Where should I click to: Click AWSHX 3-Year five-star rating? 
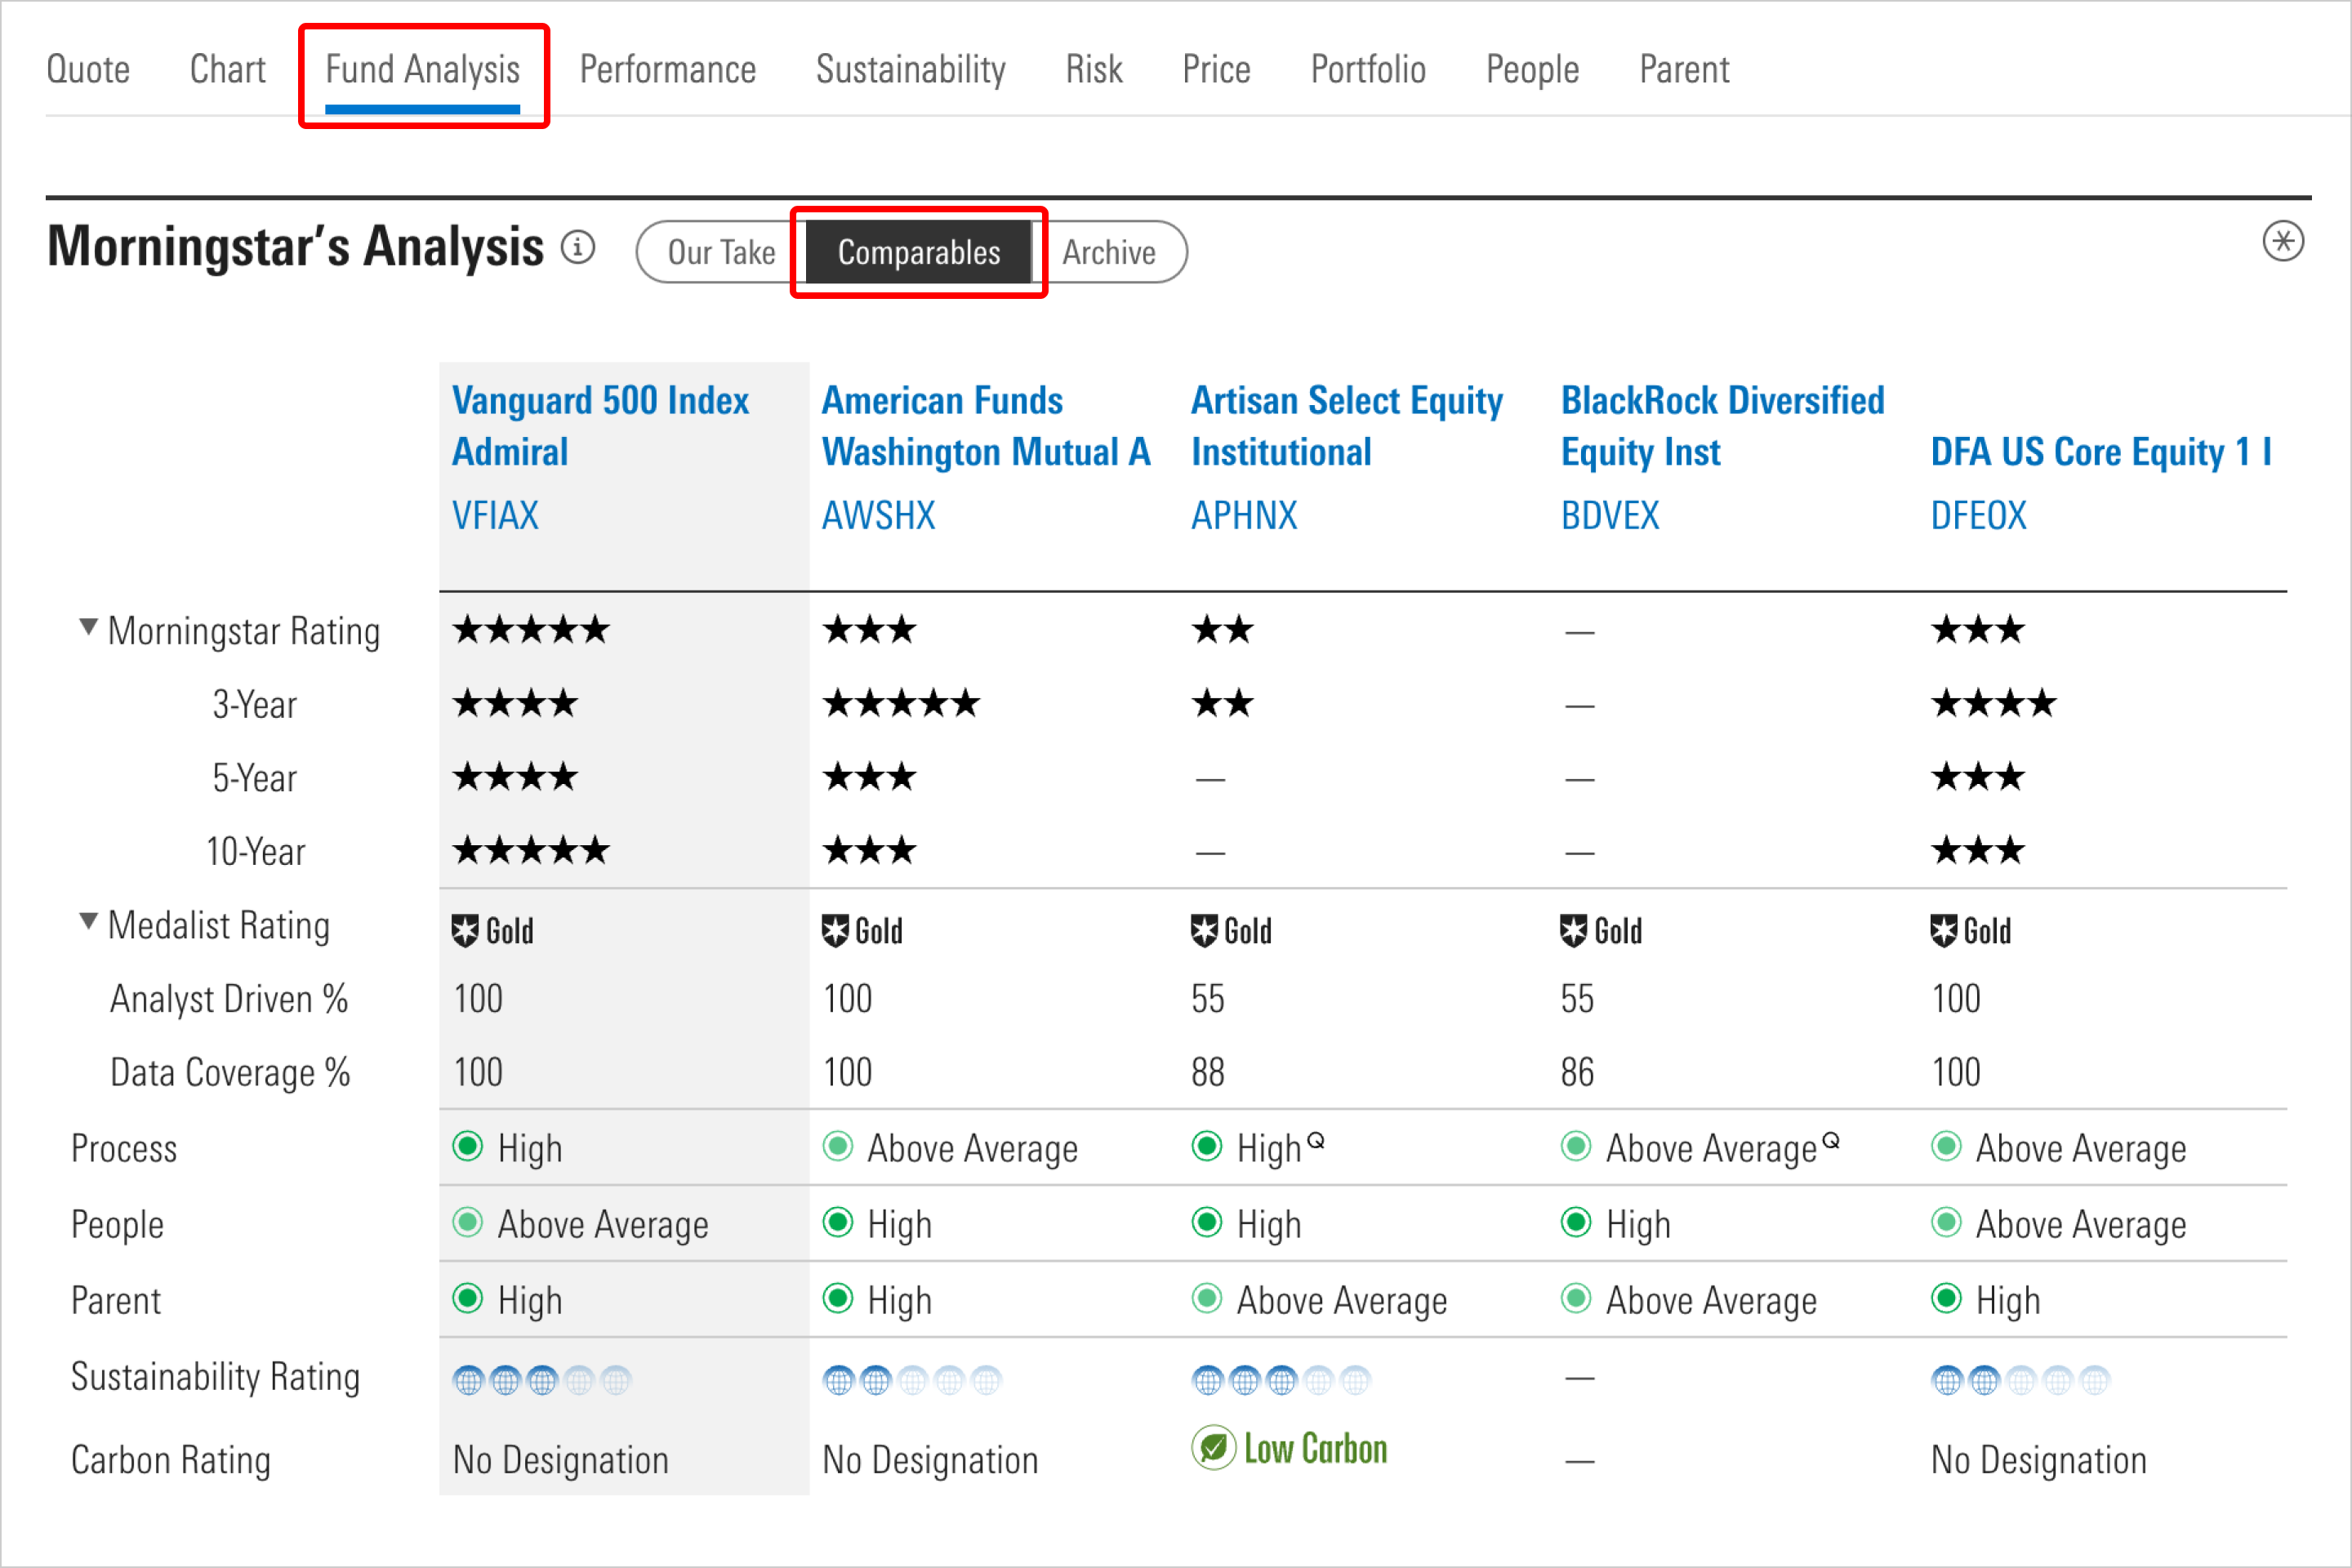901,704
